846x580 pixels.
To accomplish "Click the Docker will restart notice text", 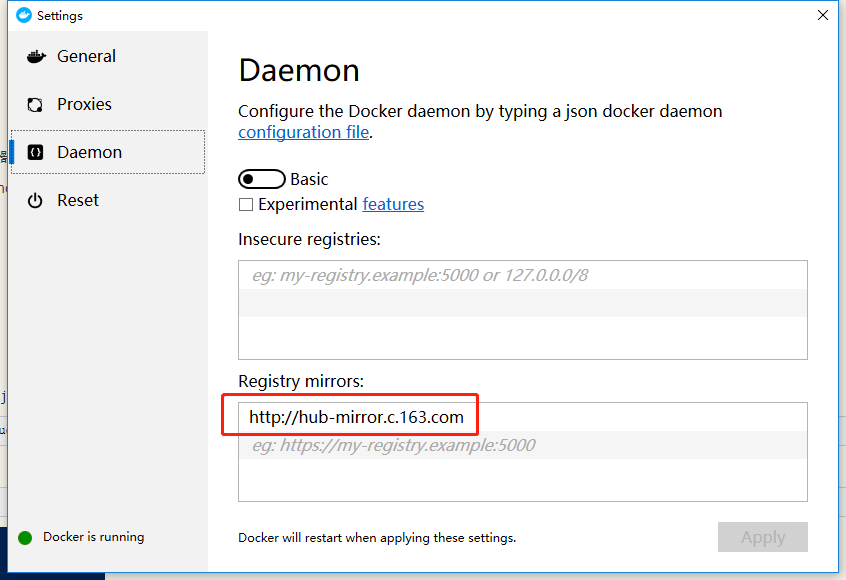I will pos(377,538).
